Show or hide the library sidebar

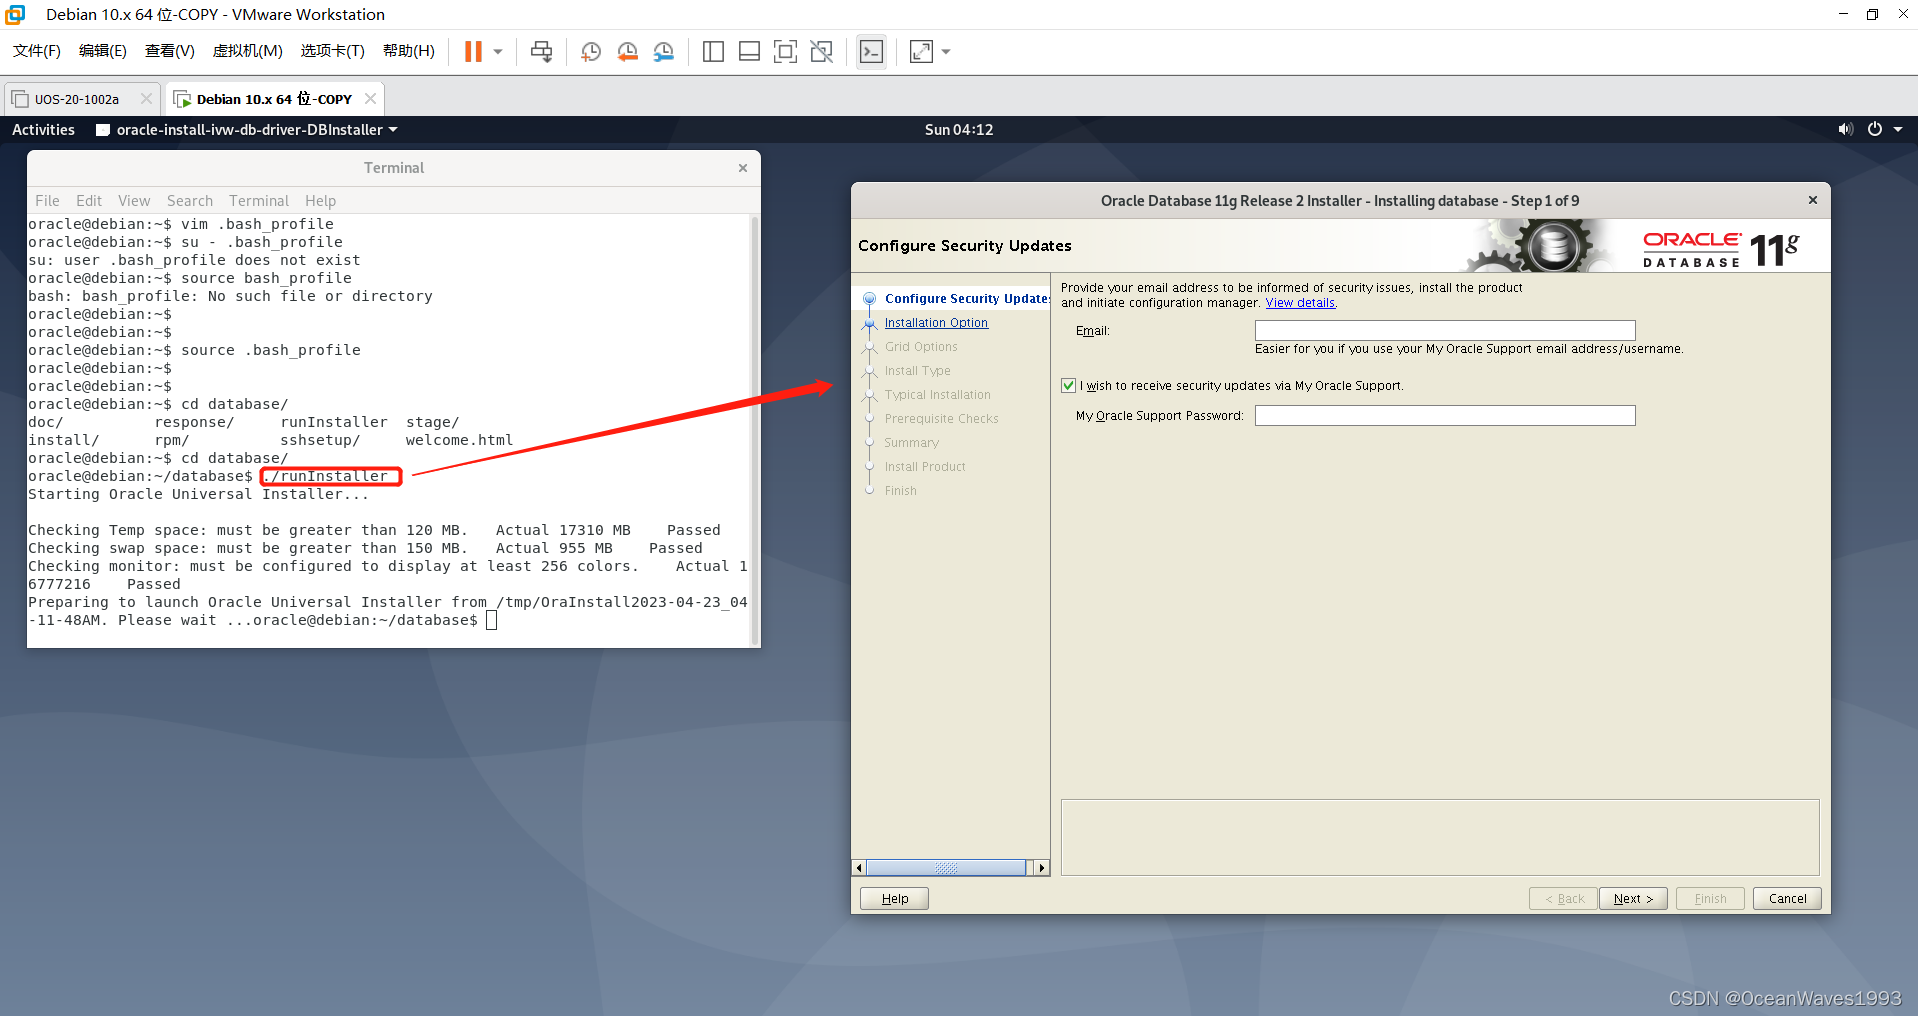point(713,52)
